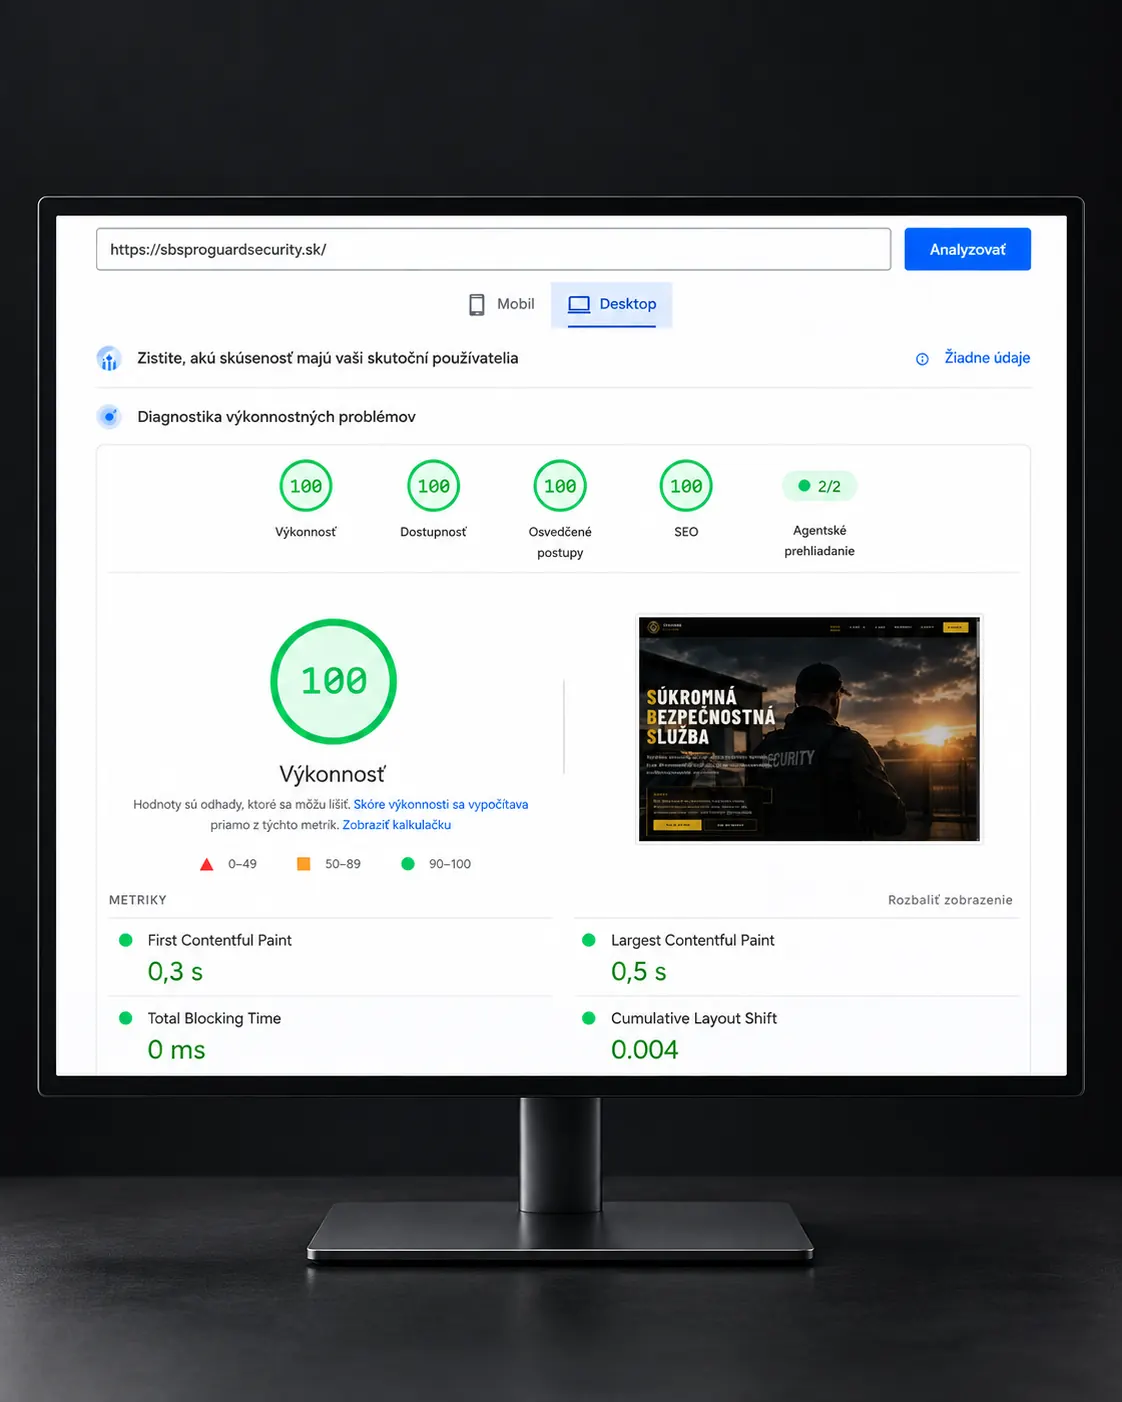The height and width of the screenshot is (1402, 1122).
Task: Click the 0,3 s value
Action: 175,972
